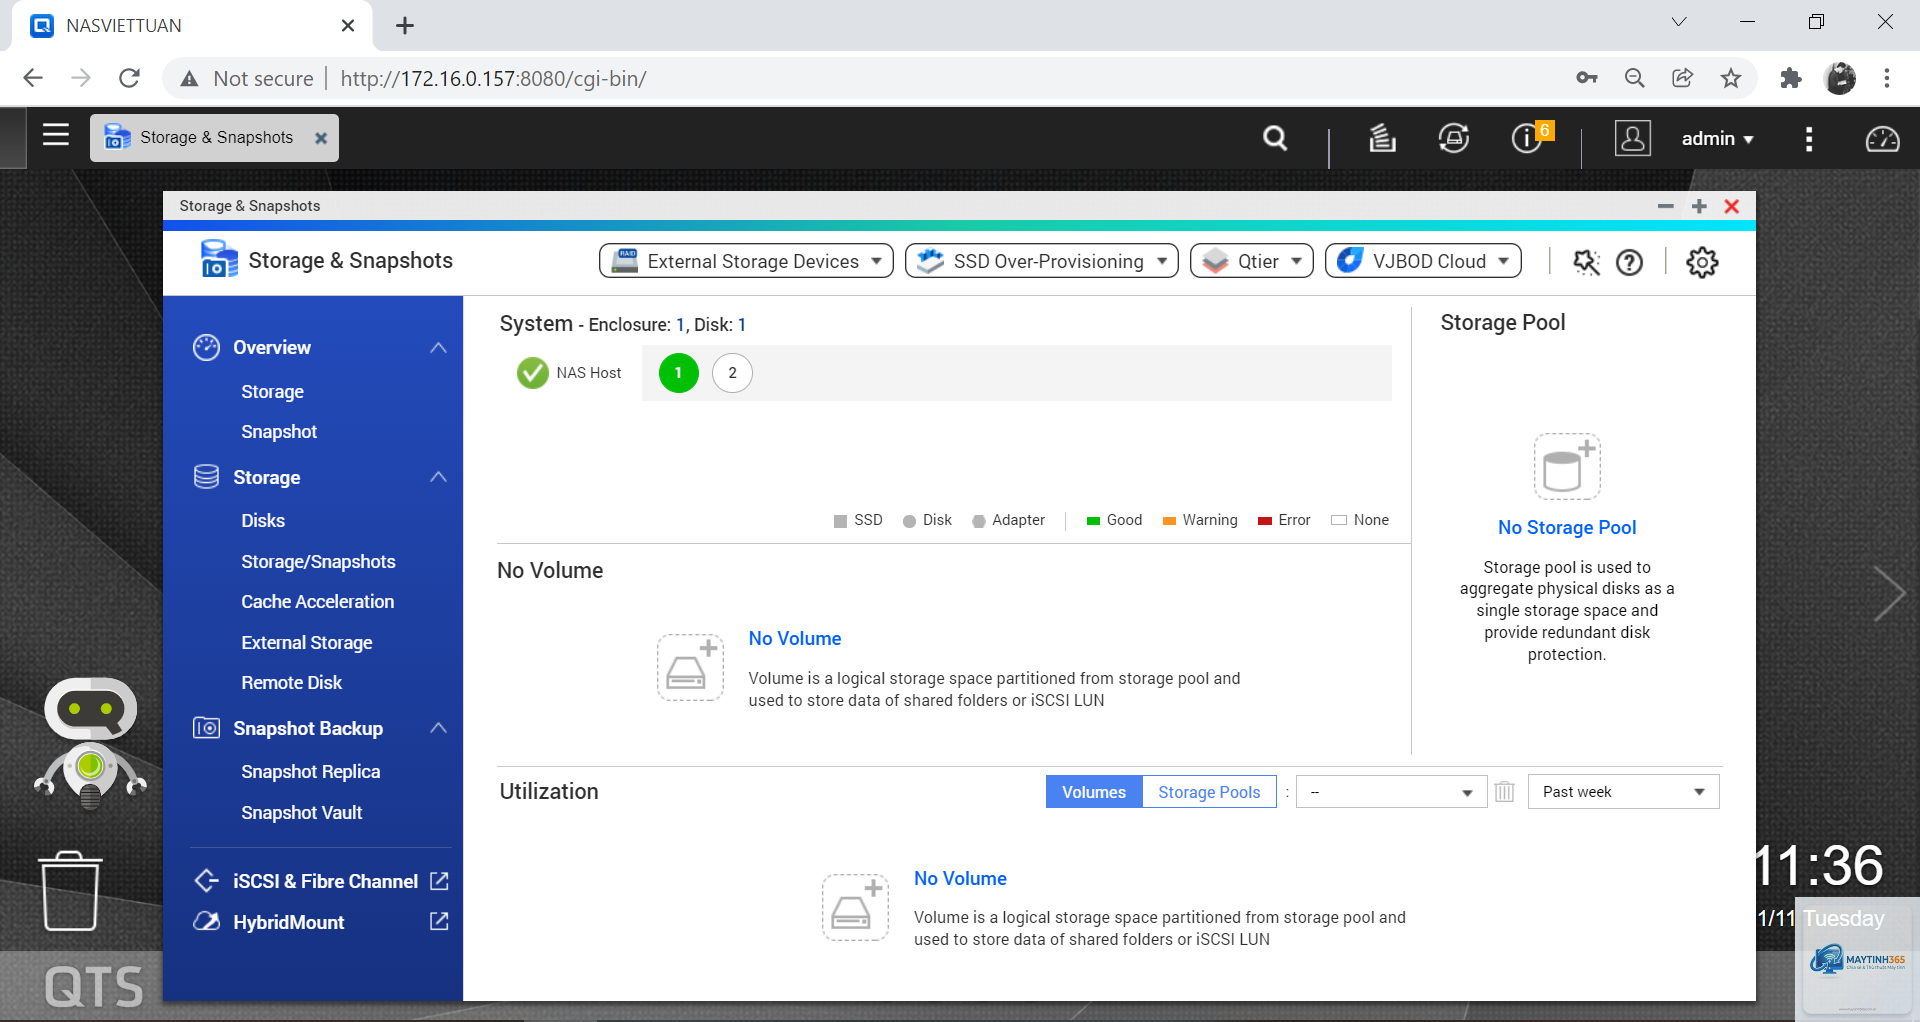The width and height of the screenshot is (1920, 1022).
Task: Click external-link icon beside iSCSI & Fibre Channel
Action: [x=439, y=881]
